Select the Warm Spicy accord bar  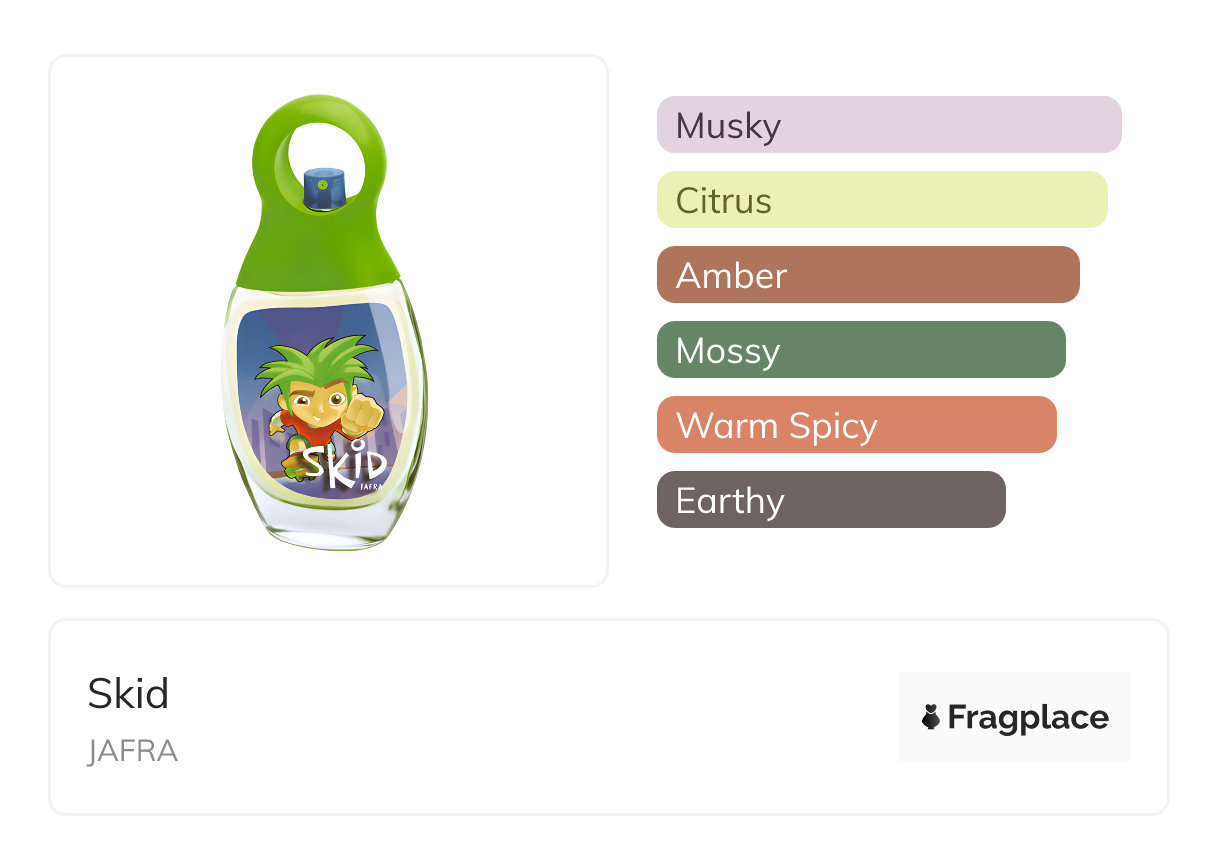pos(857,425)
